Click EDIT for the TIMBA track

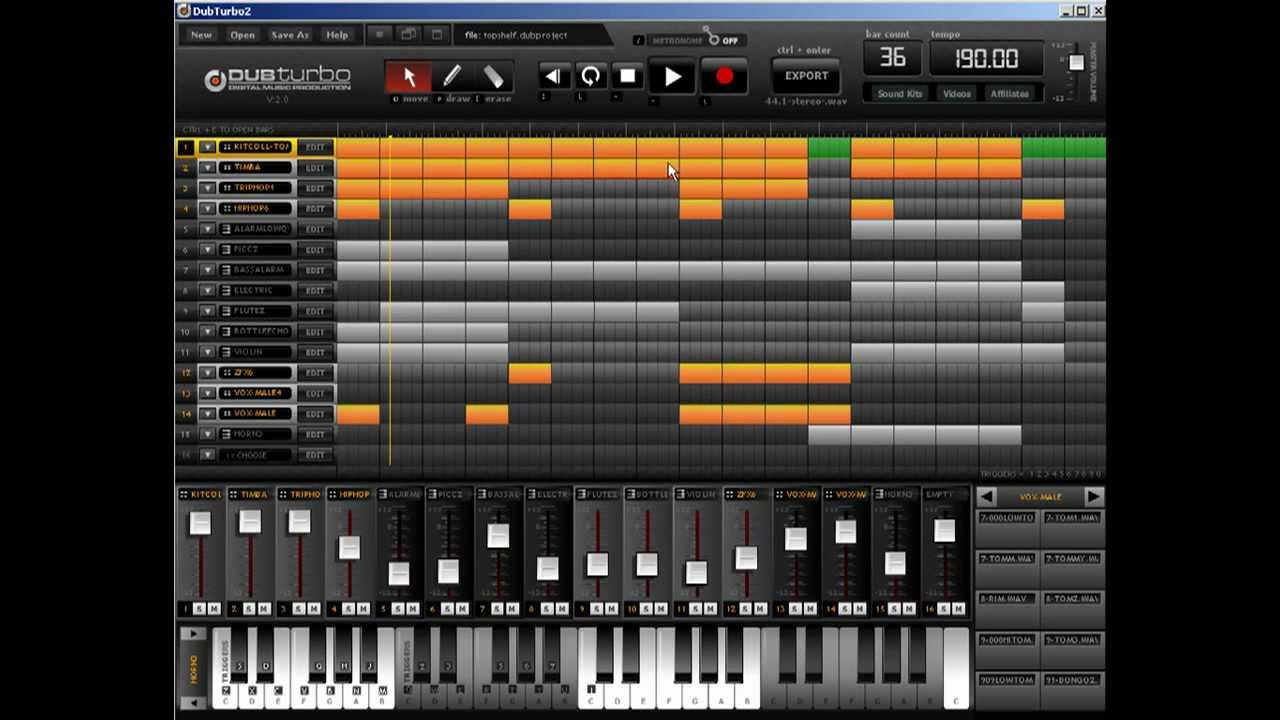tap(315, 168)
